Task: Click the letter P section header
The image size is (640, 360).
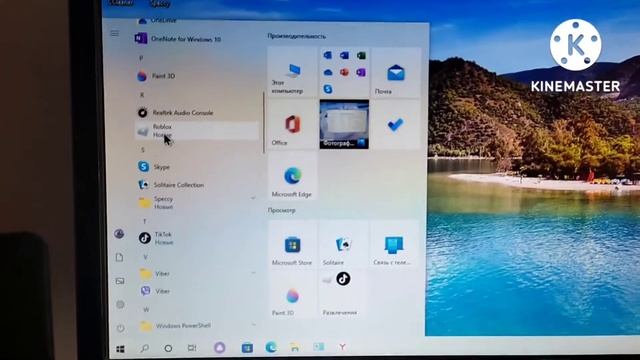Action: pos(141,58)
